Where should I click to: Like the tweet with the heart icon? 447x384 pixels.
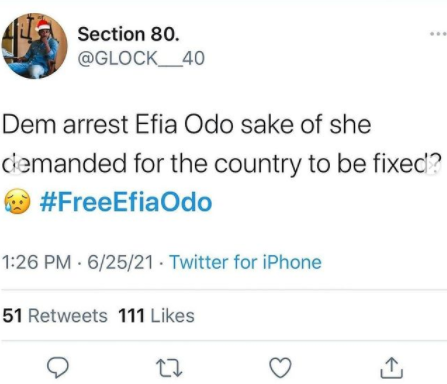[x=280, y=367]
